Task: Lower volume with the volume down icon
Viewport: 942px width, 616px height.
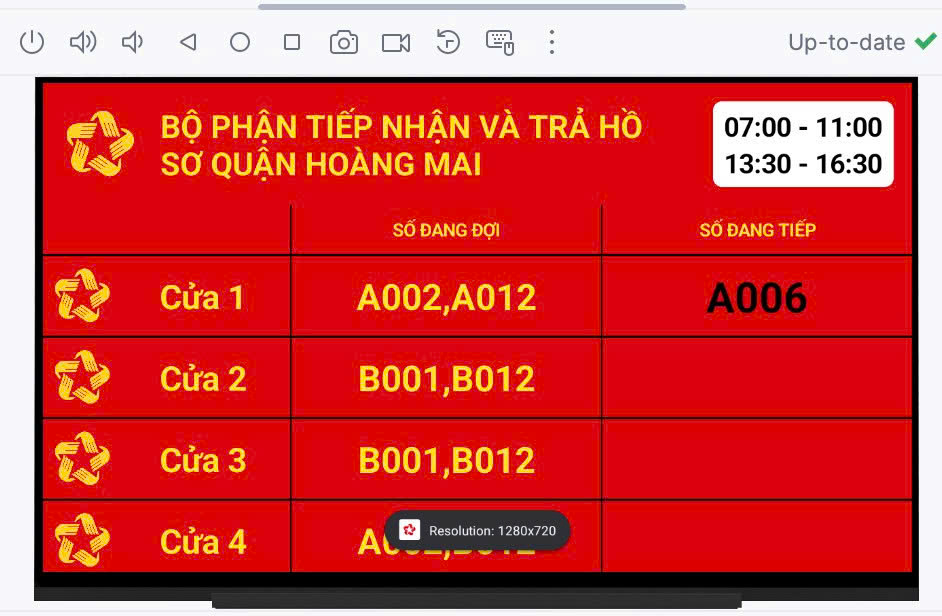Action: click(132, 42)
